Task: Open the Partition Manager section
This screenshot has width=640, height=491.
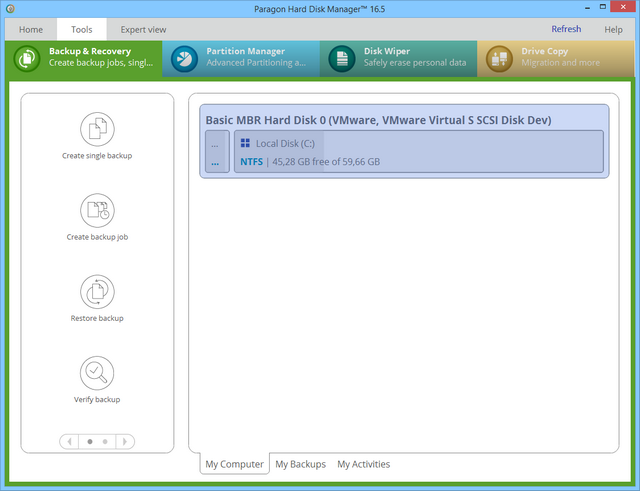Action: pos(241,57)
